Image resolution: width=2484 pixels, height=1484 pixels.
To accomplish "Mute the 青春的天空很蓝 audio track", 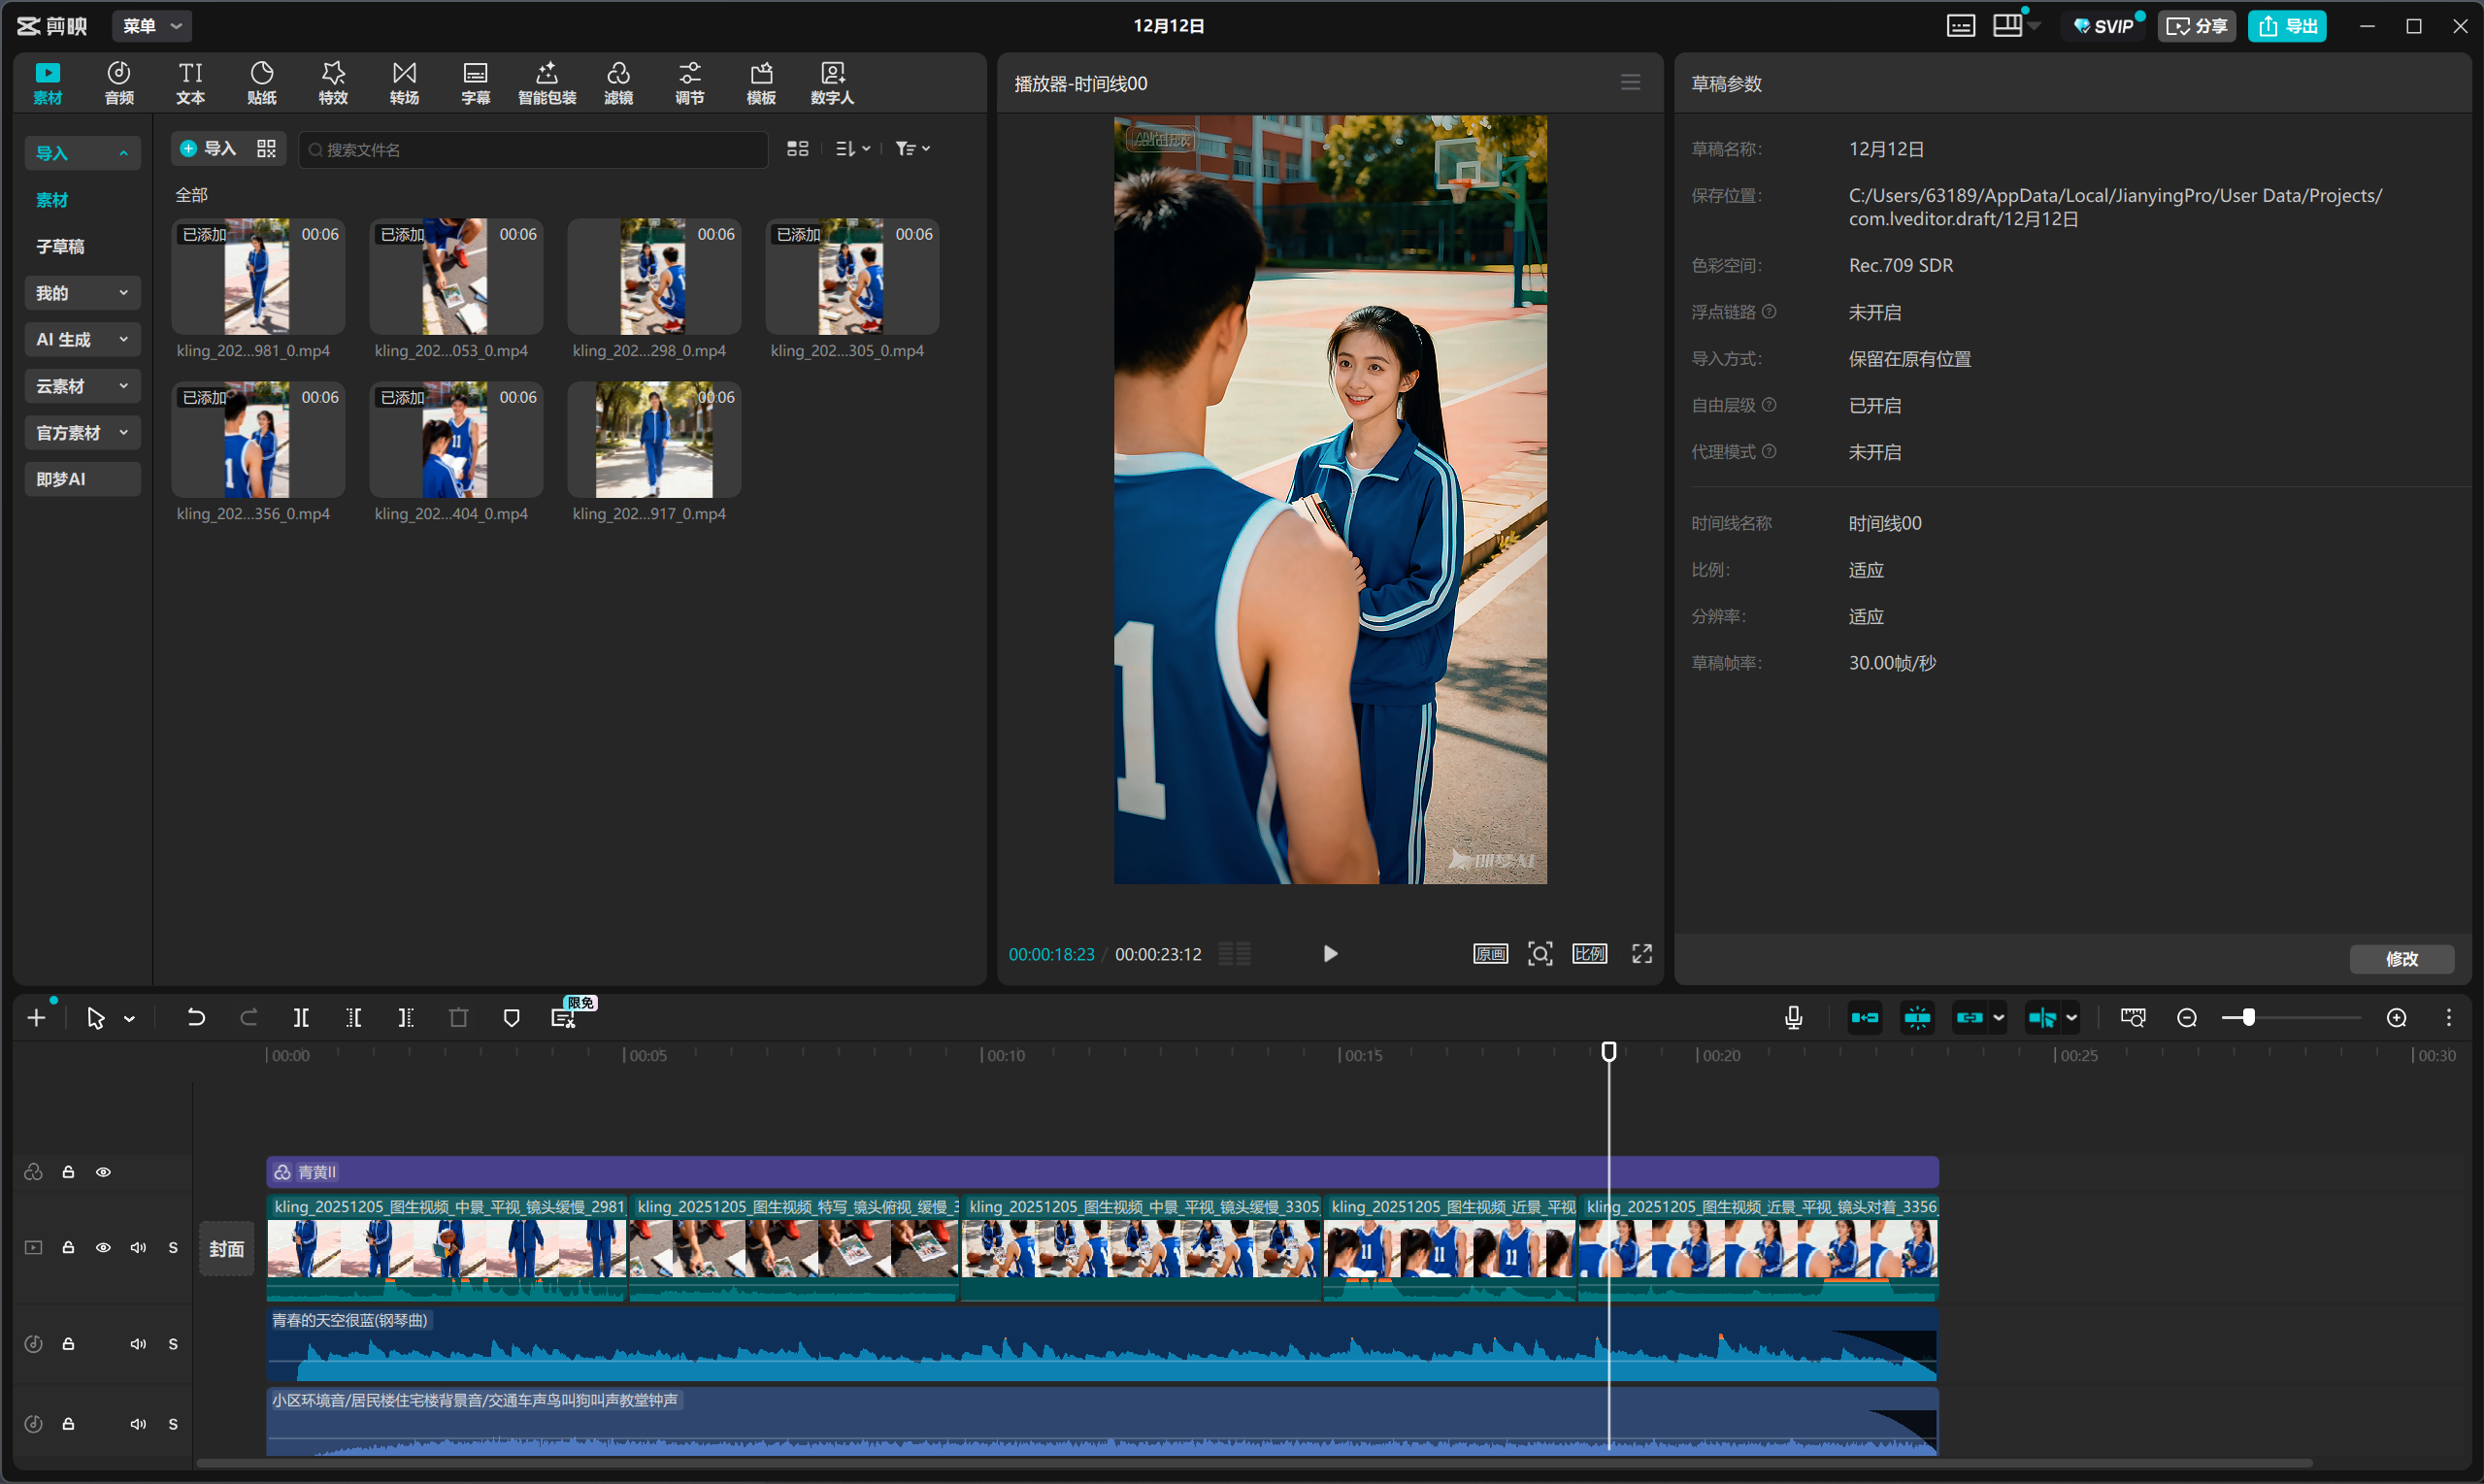I will [x=138, y=1344].
